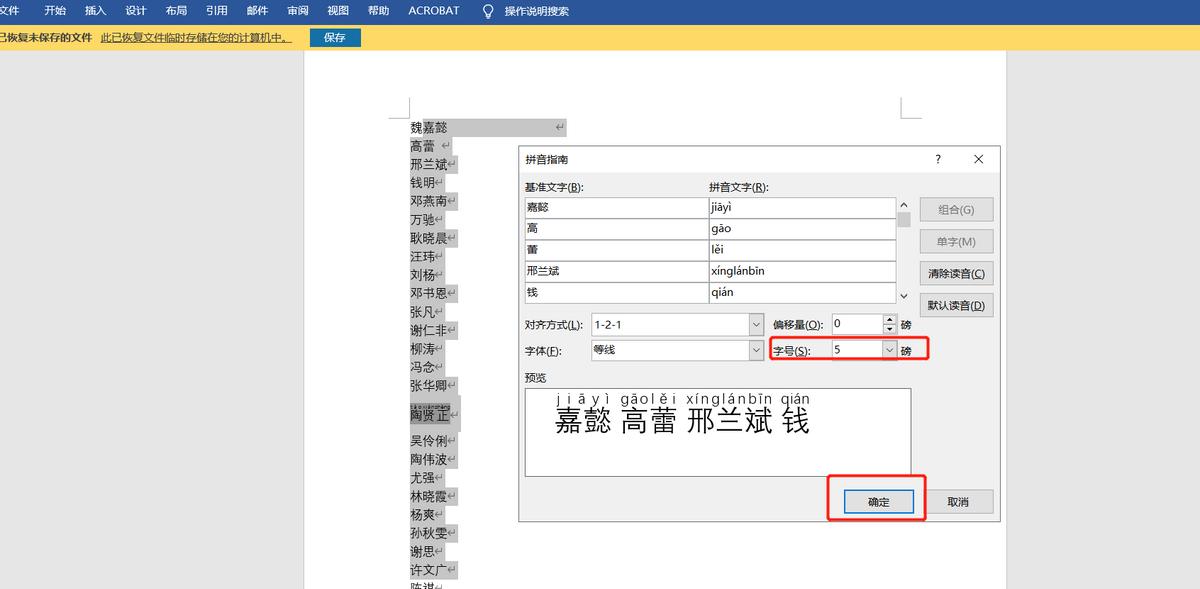Click the Help question mark in the dialog
Viewport: 1200px width, 589px height.
(937, 159)
